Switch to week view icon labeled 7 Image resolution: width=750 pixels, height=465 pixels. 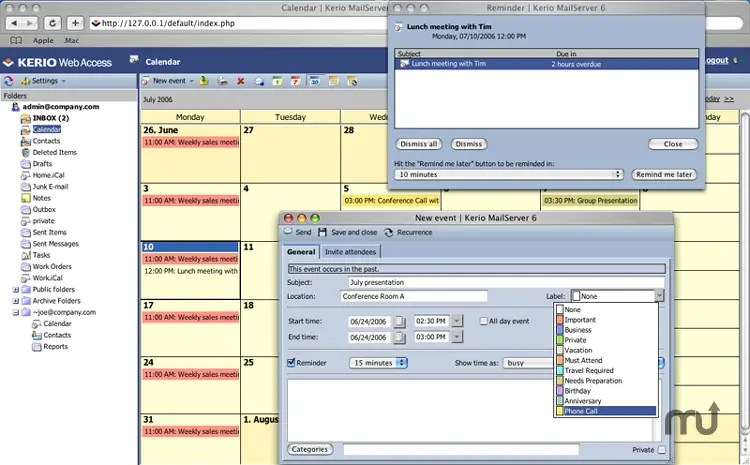pos(295,81)
